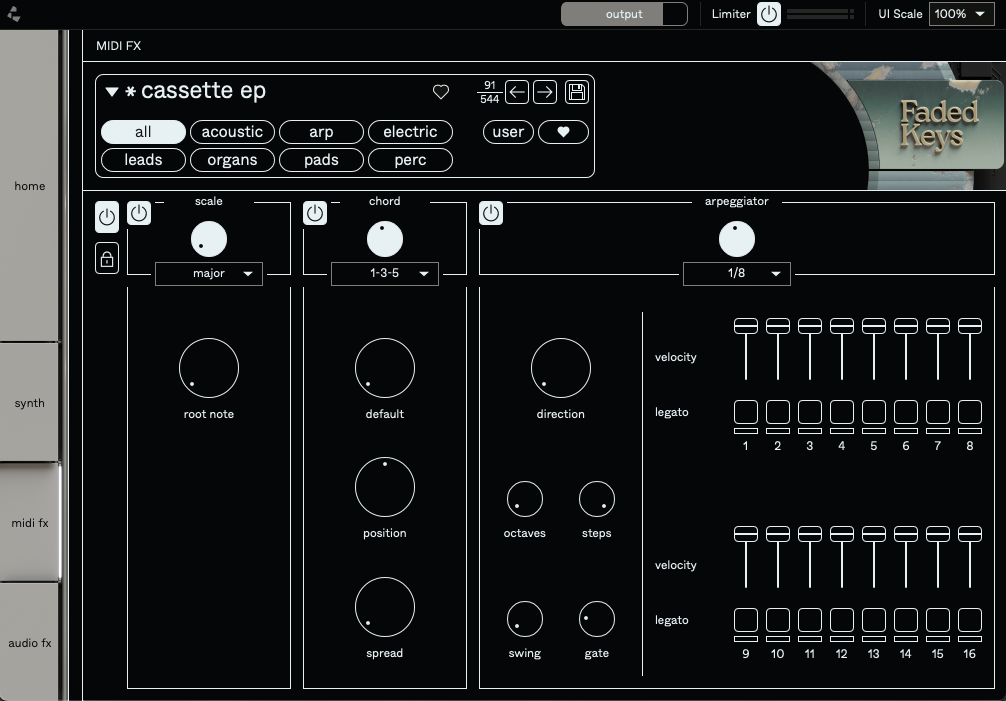Save the preset with the floppy disk icon

coord(577,92)
